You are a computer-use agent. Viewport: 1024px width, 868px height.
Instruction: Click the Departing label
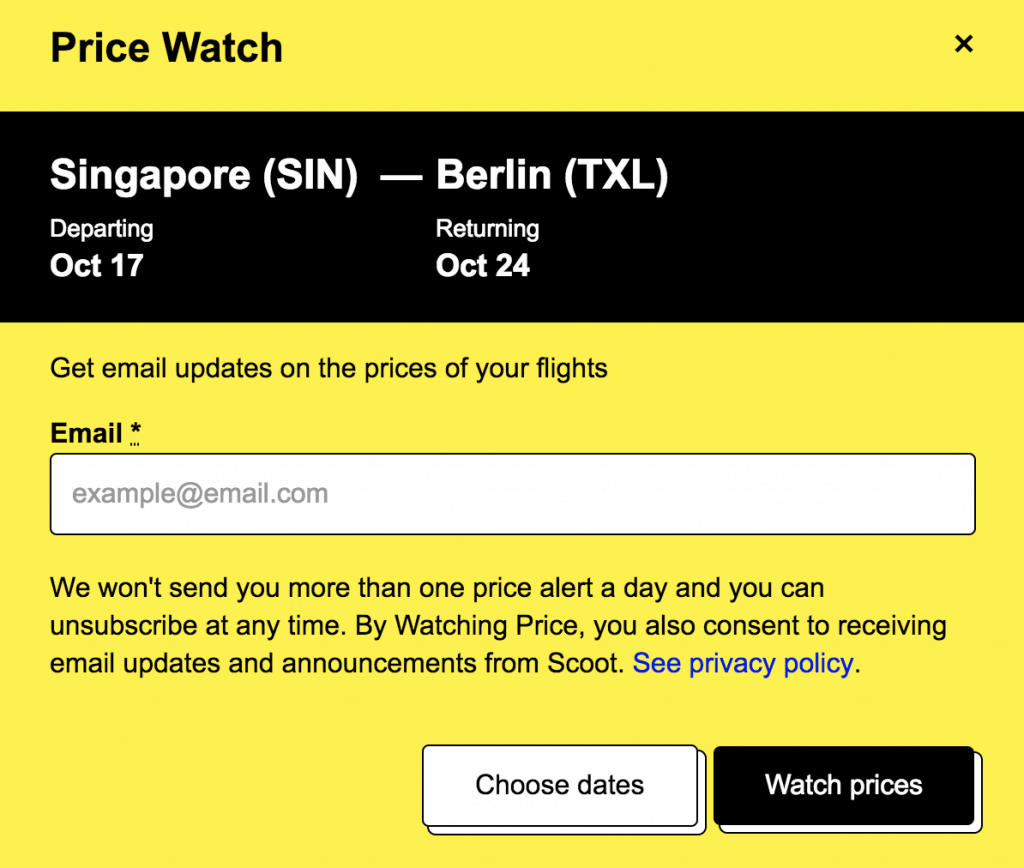click(101, 229)
